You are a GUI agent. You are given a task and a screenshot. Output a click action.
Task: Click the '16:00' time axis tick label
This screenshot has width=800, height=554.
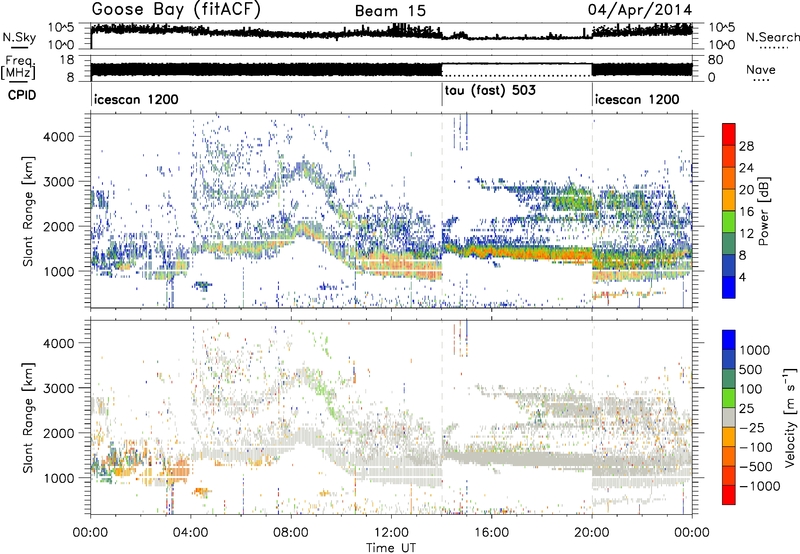(491, 533)
